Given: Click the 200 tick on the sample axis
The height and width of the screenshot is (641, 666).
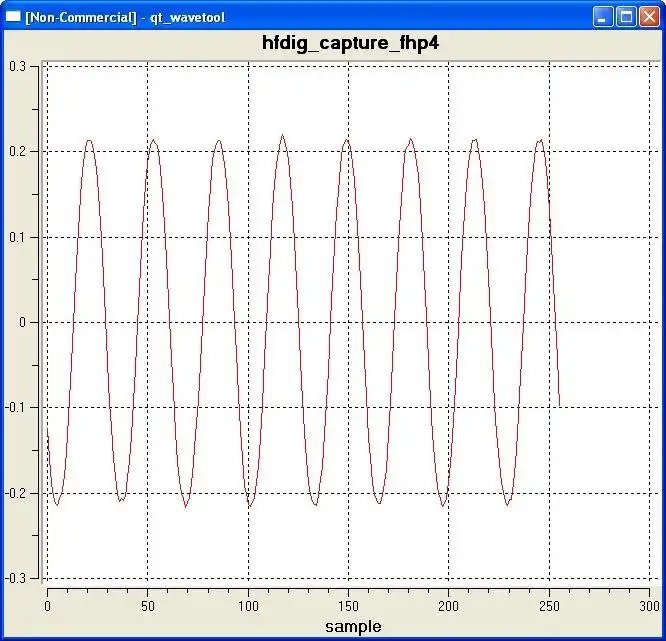Looking at the screenshot, I should [x=449, y=606].
